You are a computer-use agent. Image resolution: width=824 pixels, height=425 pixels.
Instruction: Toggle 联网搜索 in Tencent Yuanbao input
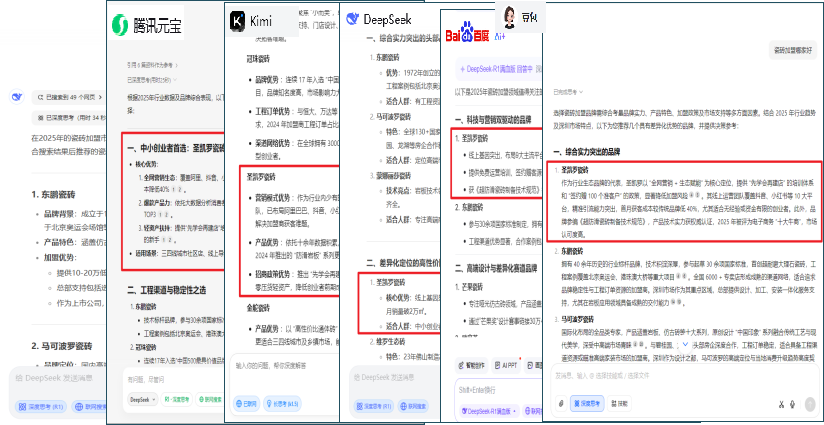[x=210, y=399]
